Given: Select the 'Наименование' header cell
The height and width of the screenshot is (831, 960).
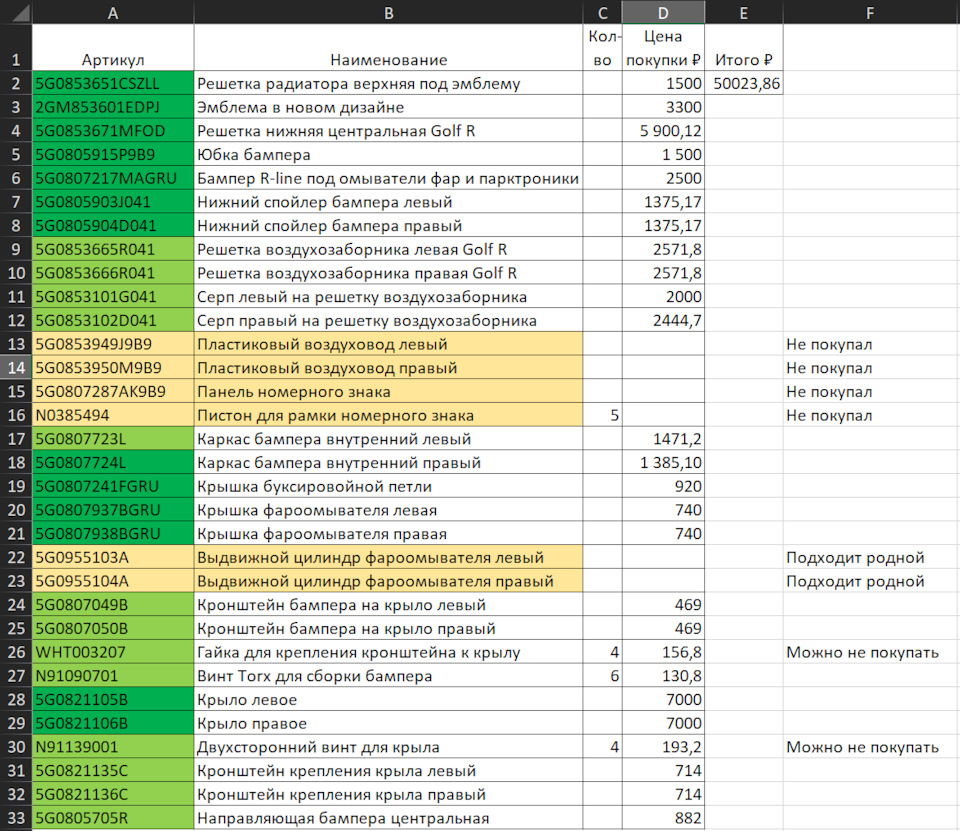Looking at the screenshot, I should (x=388, y=60).
